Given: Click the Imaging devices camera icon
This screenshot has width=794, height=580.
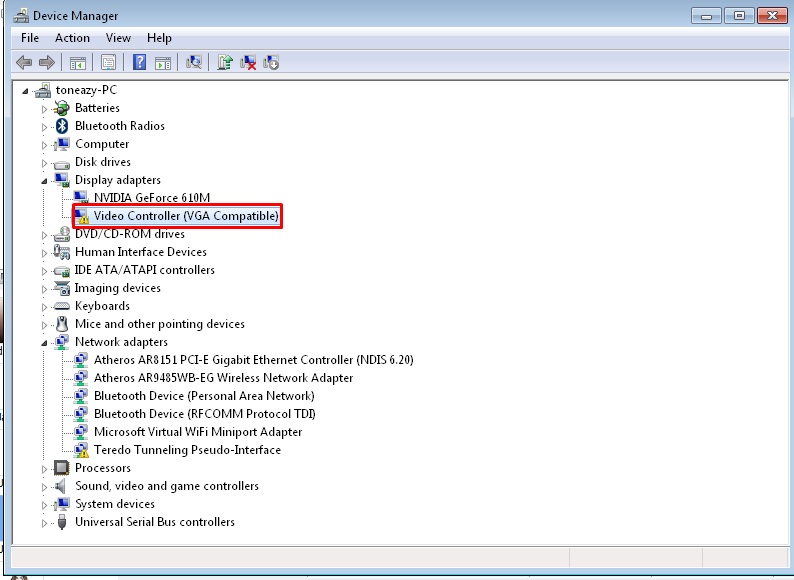Looking at the screenshot, I should point(62,288).
